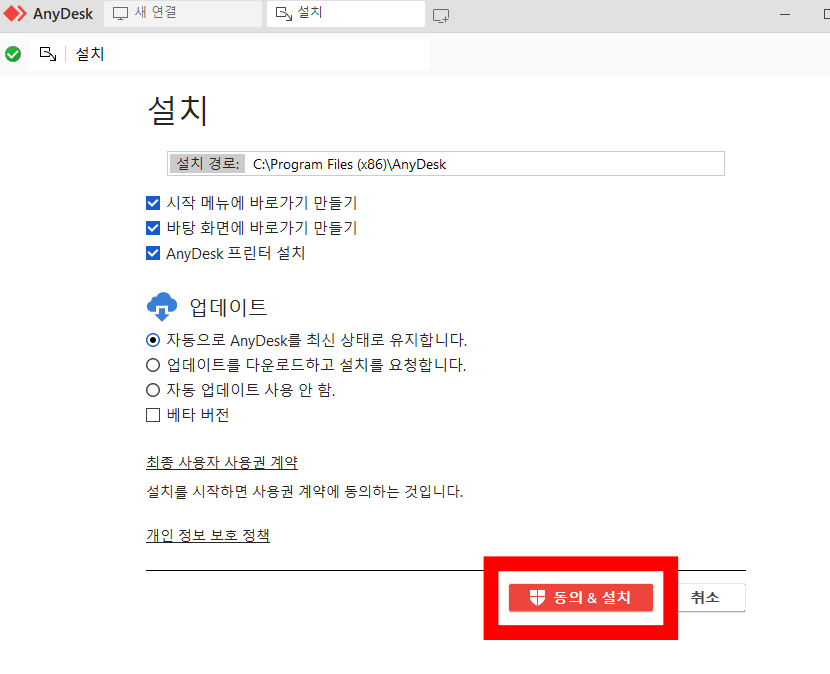
Task: Click the 설치 경로 label button
Action: coord(207,164)
